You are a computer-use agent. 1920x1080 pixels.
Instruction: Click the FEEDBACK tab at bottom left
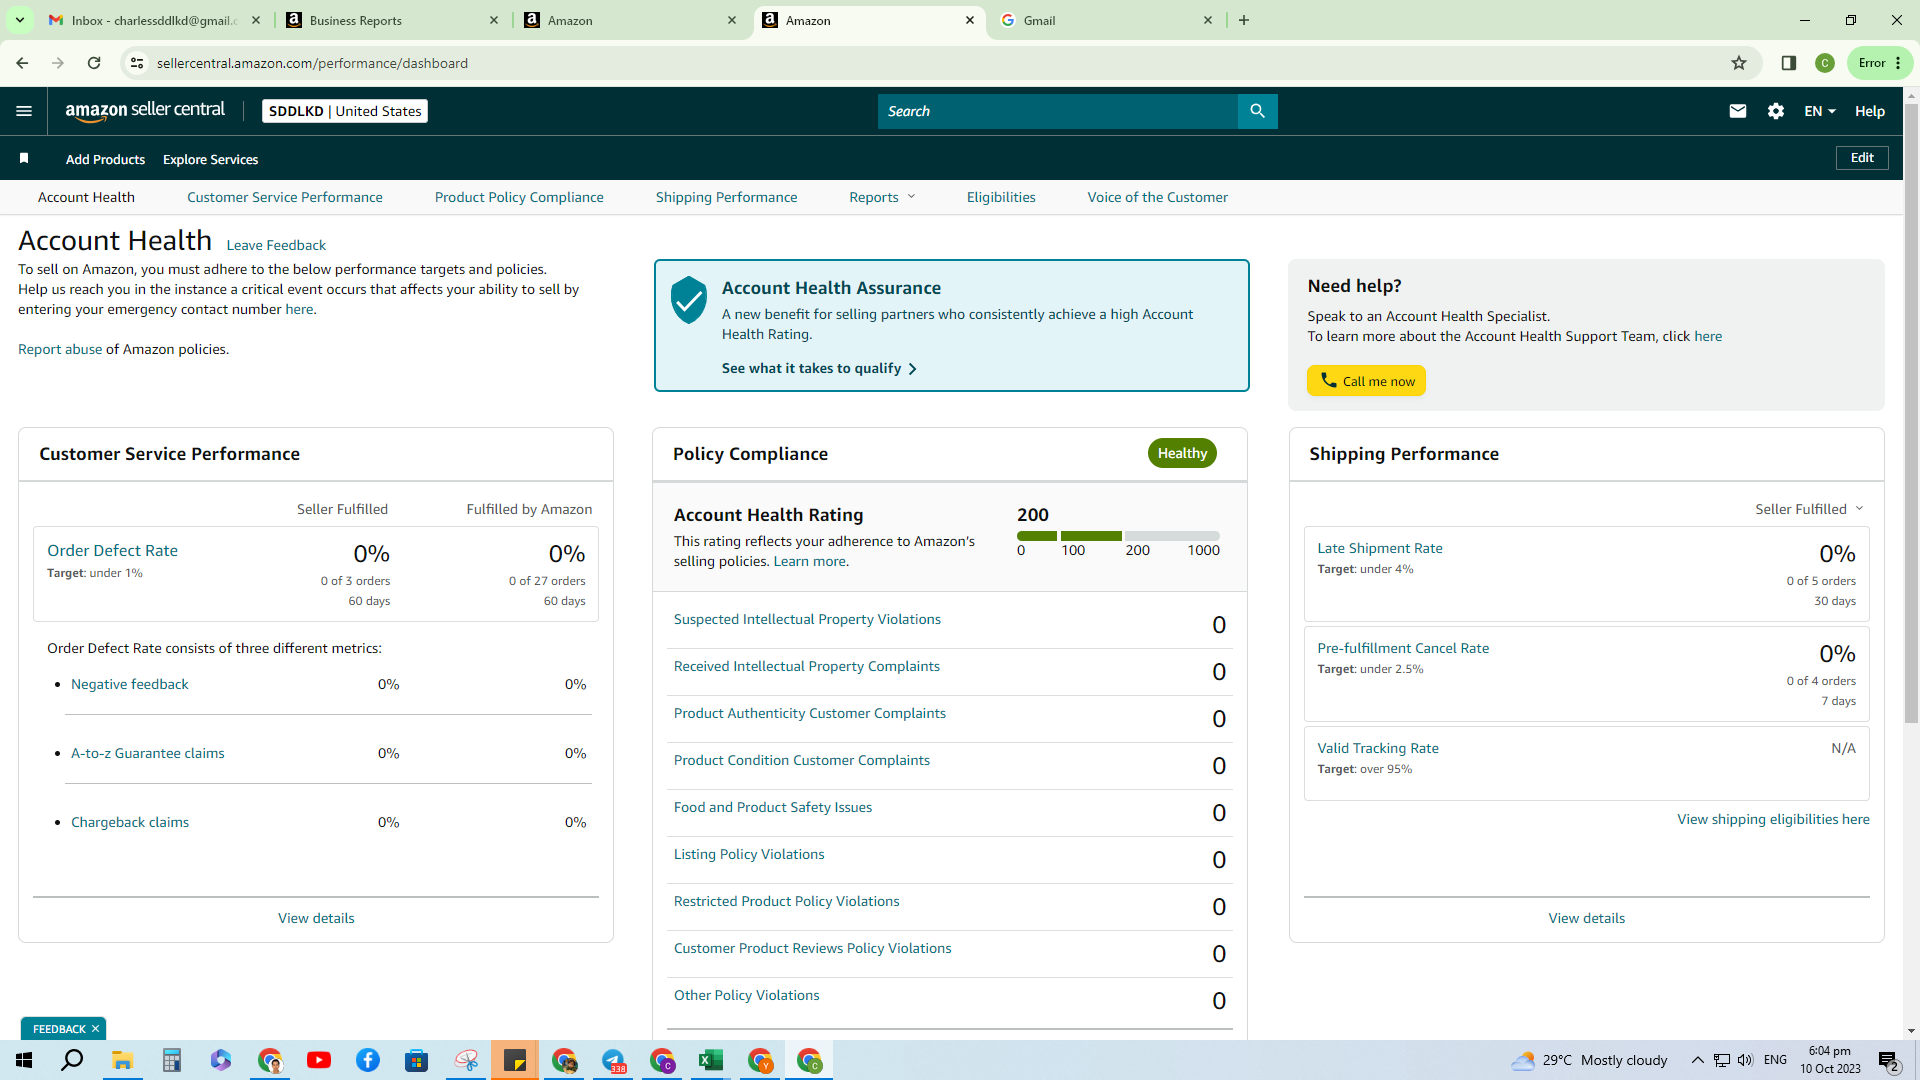(x=59, y=1029)
